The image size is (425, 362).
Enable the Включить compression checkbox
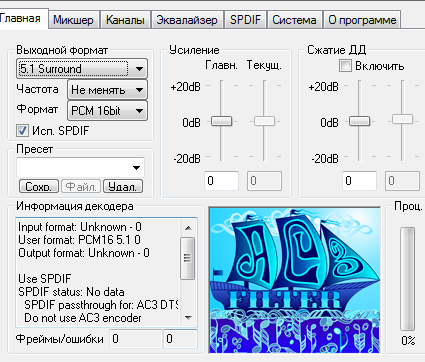coord(345,65)
